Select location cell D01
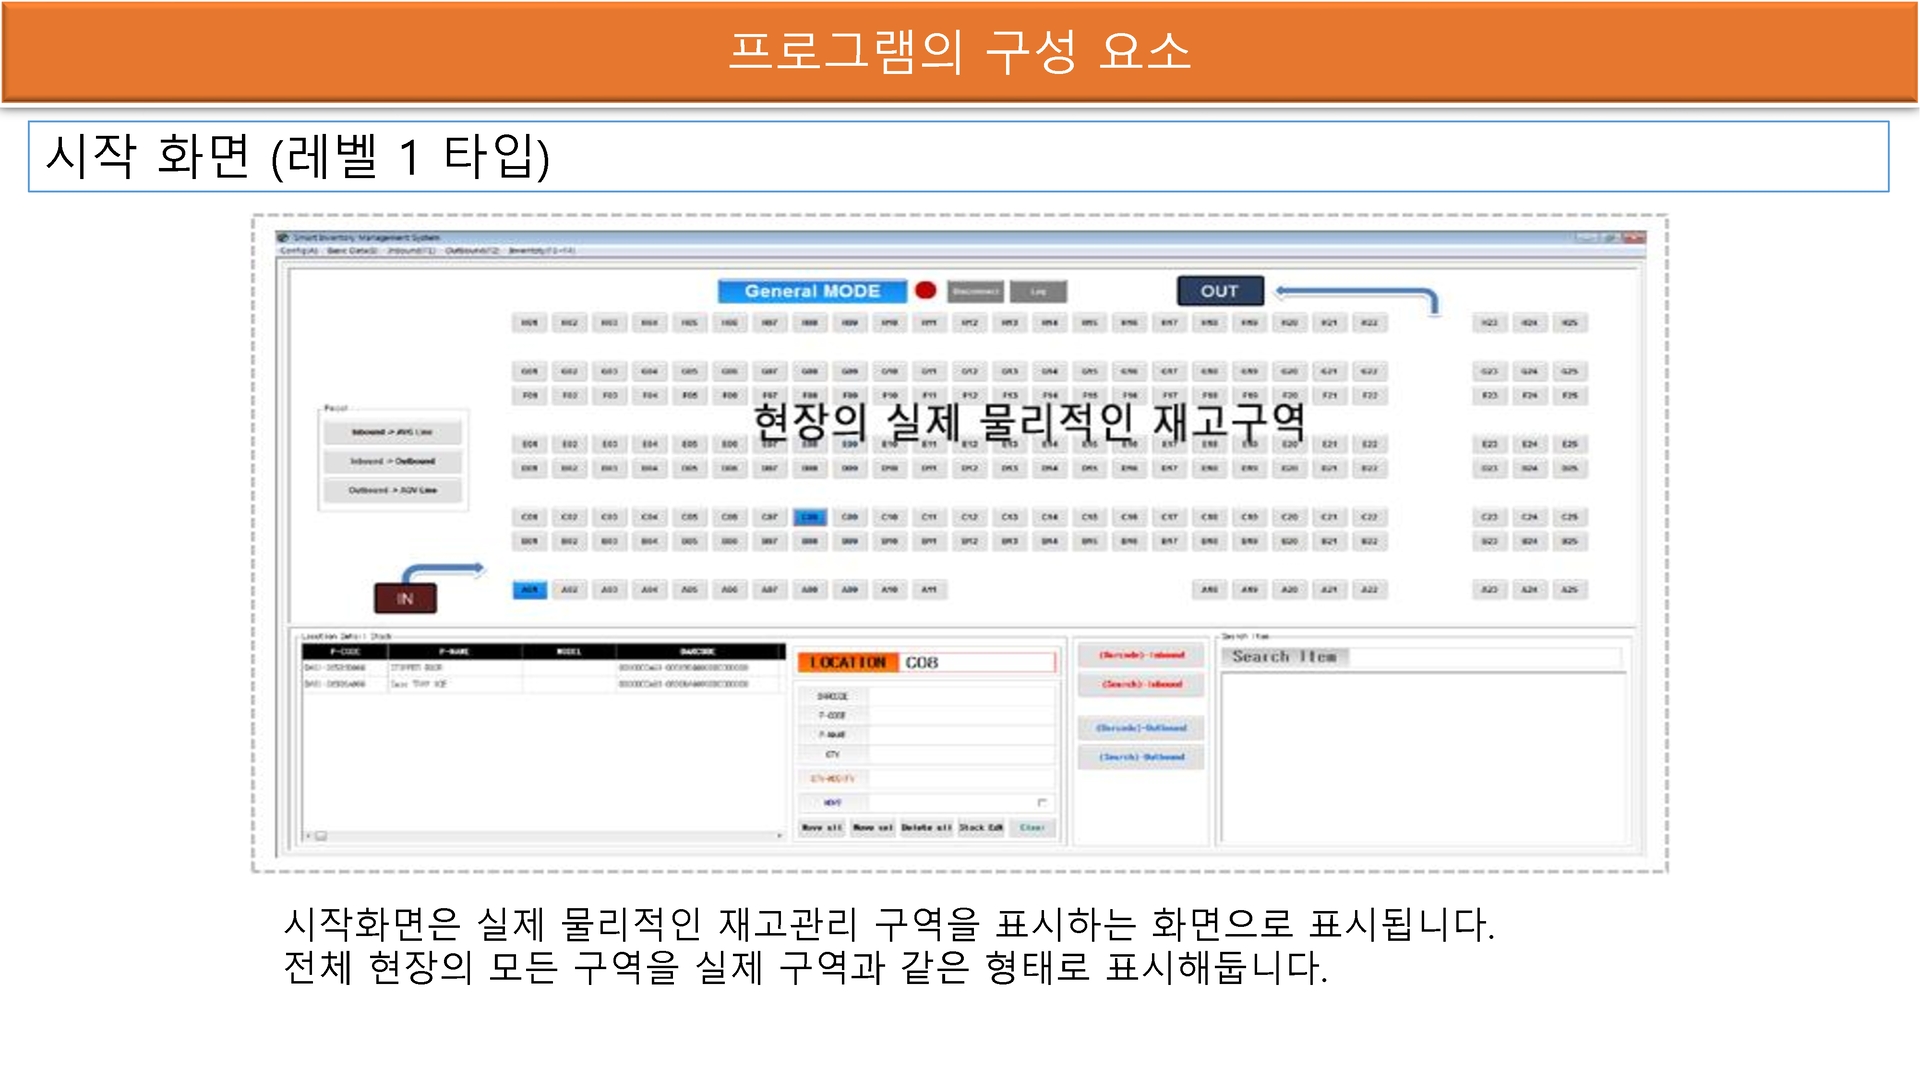 pyautogui.click(x=530, y=468)
